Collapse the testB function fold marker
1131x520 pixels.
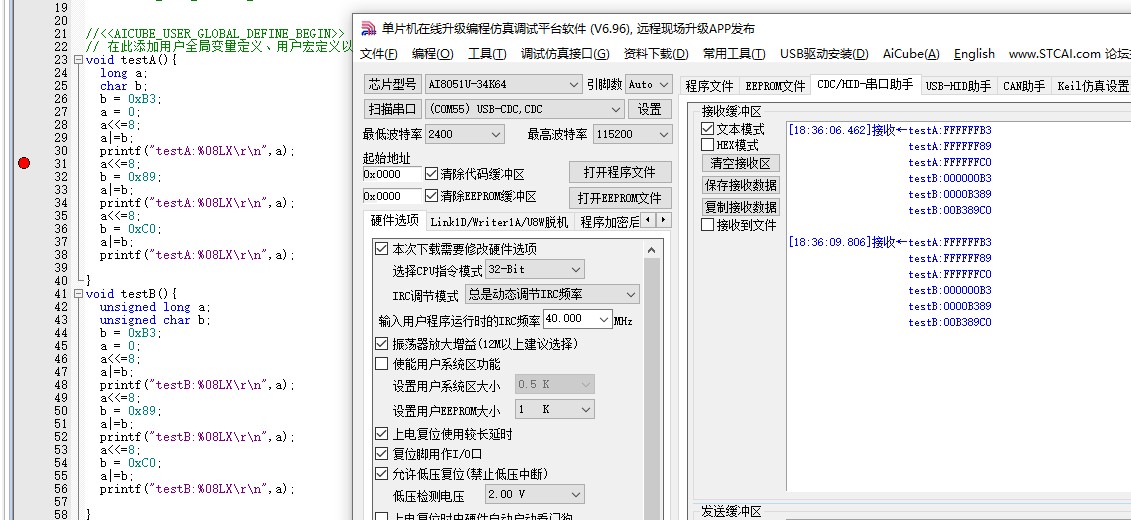click(x=79, y=294)
